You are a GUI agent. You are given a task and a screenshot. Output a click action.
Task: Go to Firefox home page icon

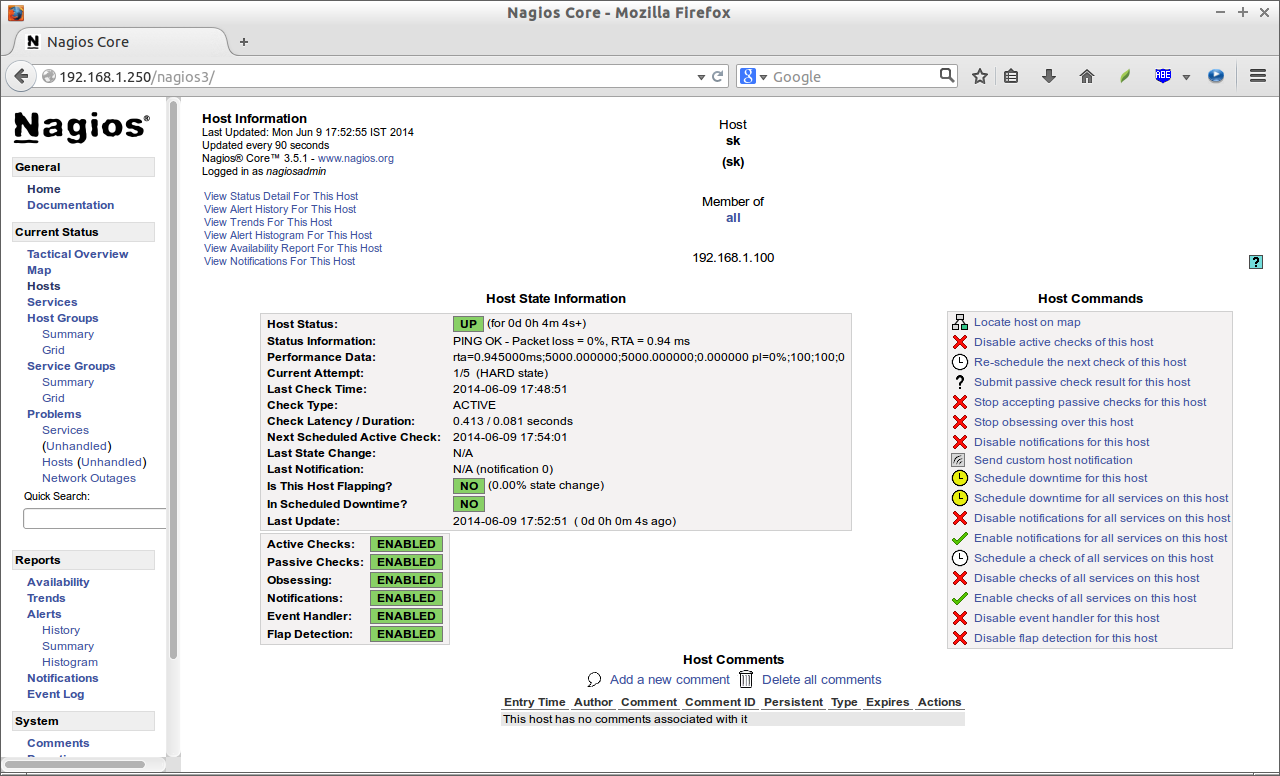[1087, 76]
